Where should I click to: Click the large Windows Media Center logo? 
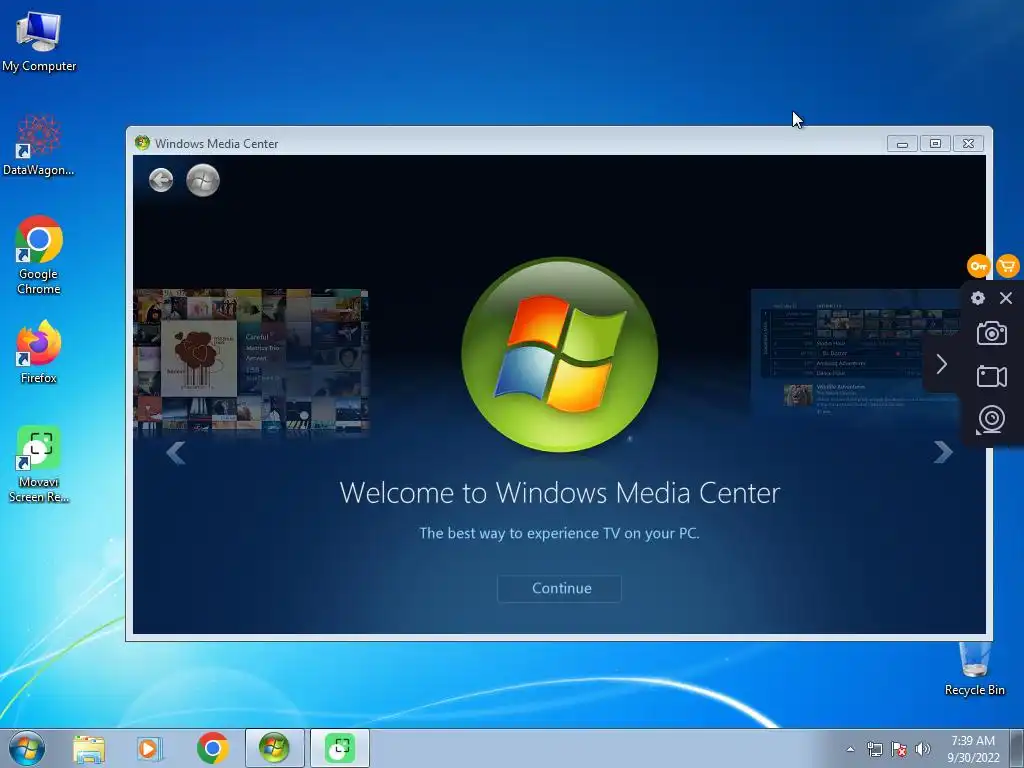[560, 355]
